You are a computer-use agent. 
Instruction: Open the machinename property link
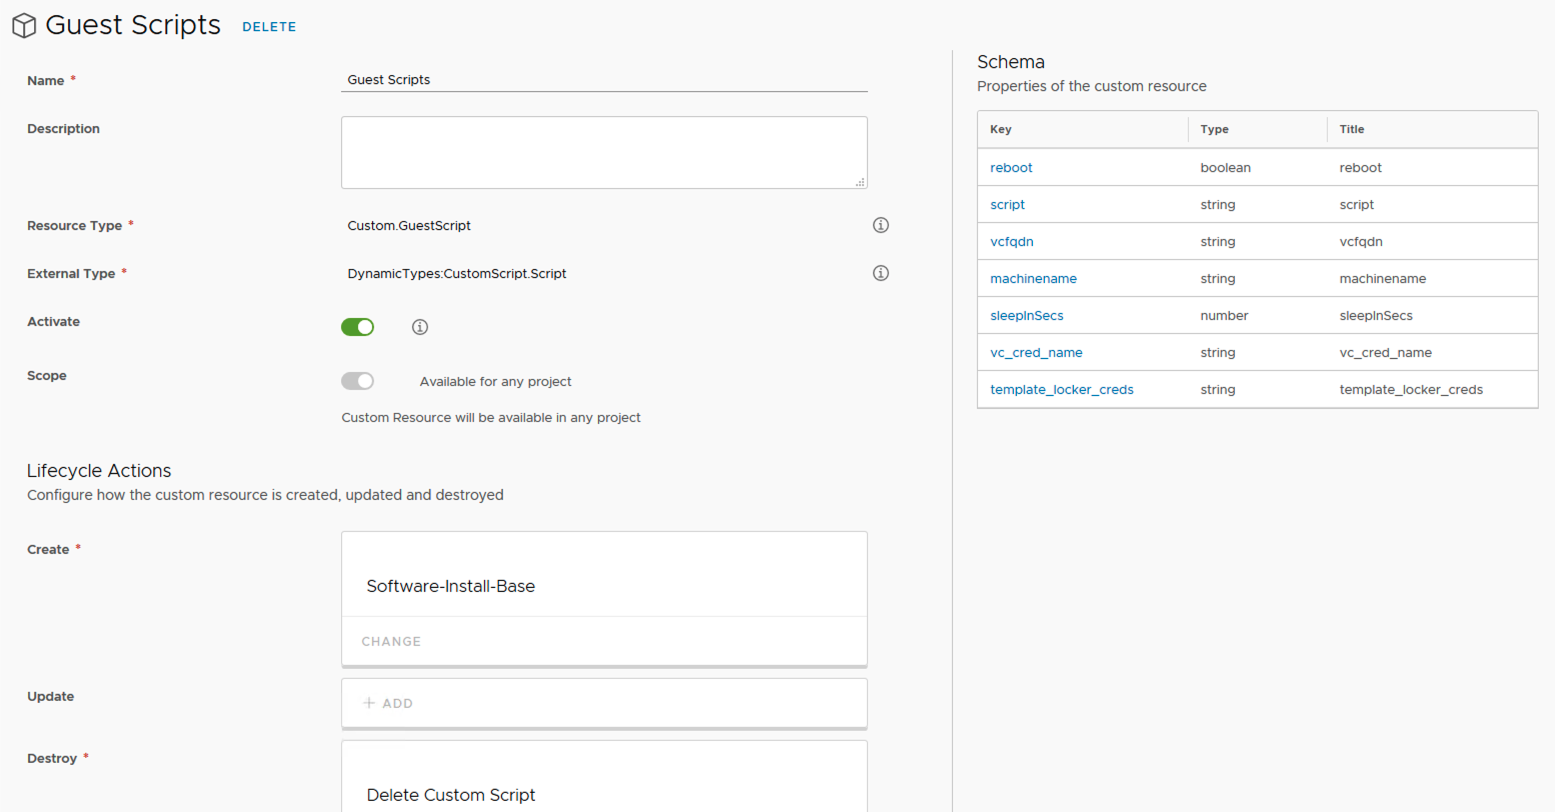coord(1033,279)
